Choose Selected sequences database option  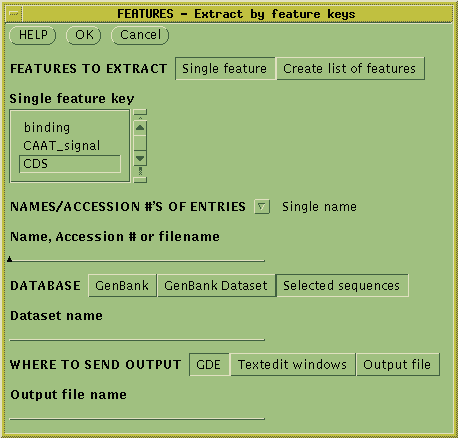point(342,286)
